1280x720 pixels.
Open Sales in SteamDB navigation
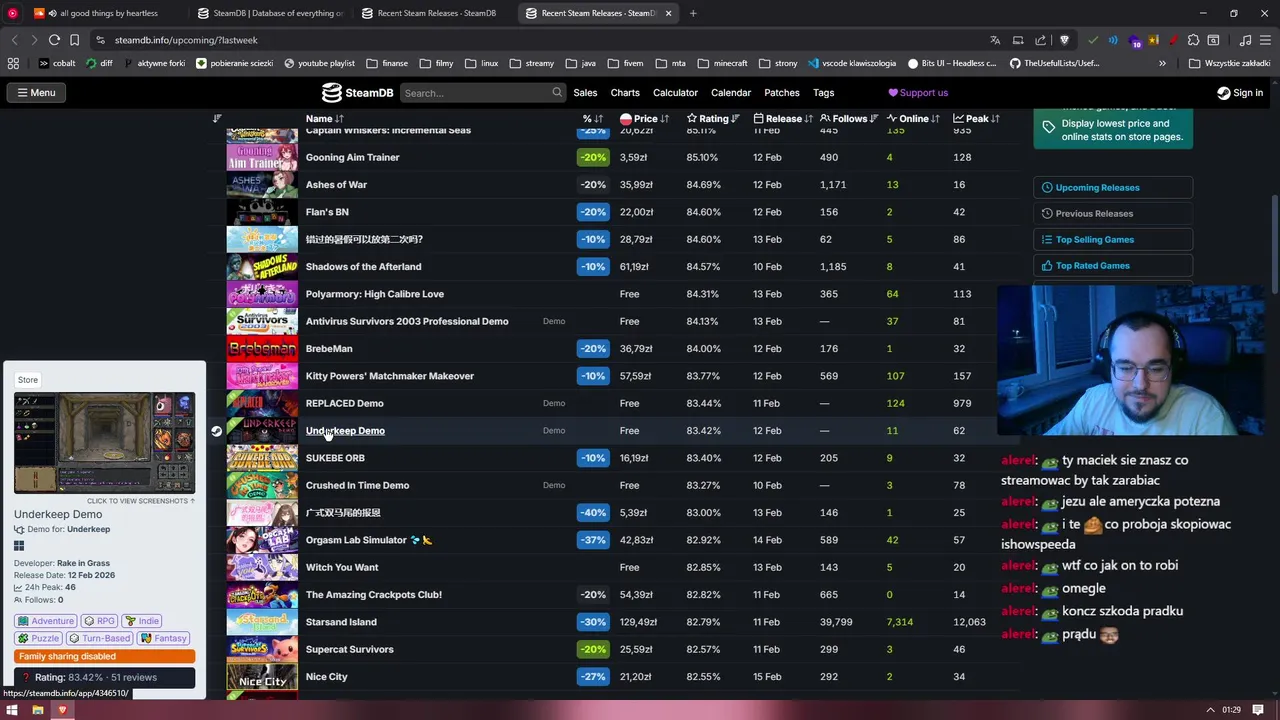pos(585,93)
